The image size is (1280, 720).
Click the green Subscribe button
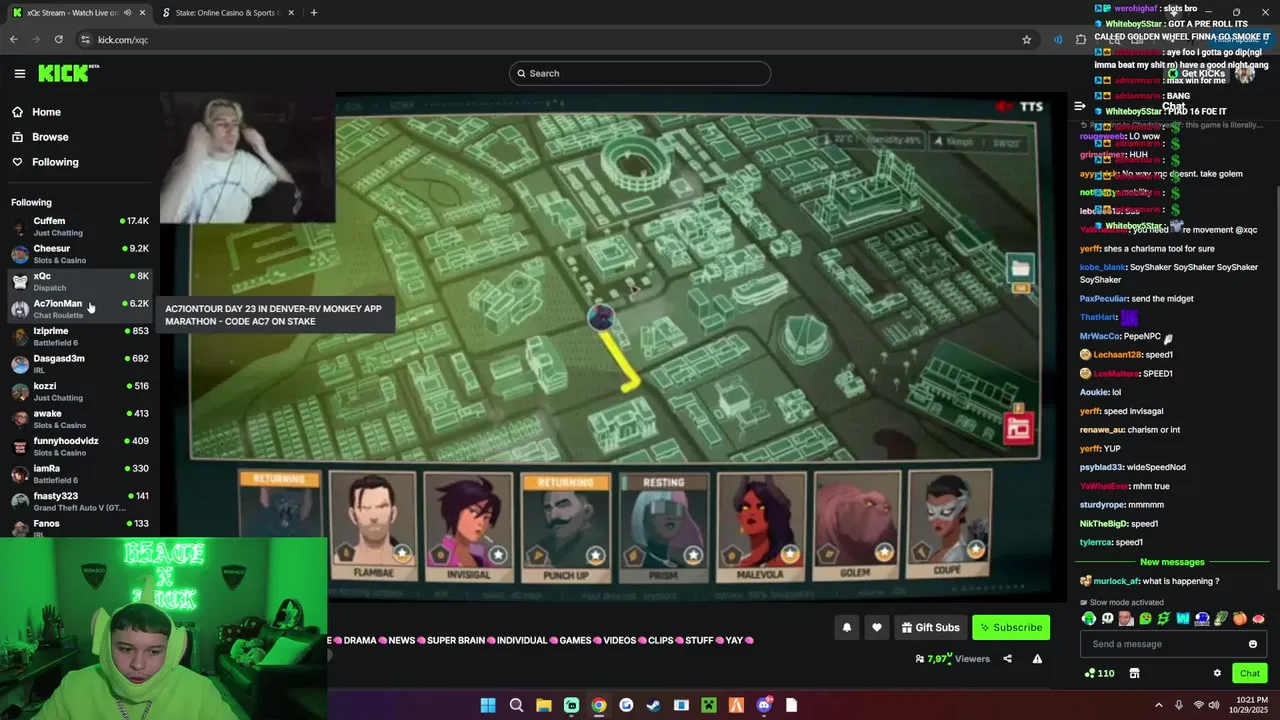click(1011, 627)
